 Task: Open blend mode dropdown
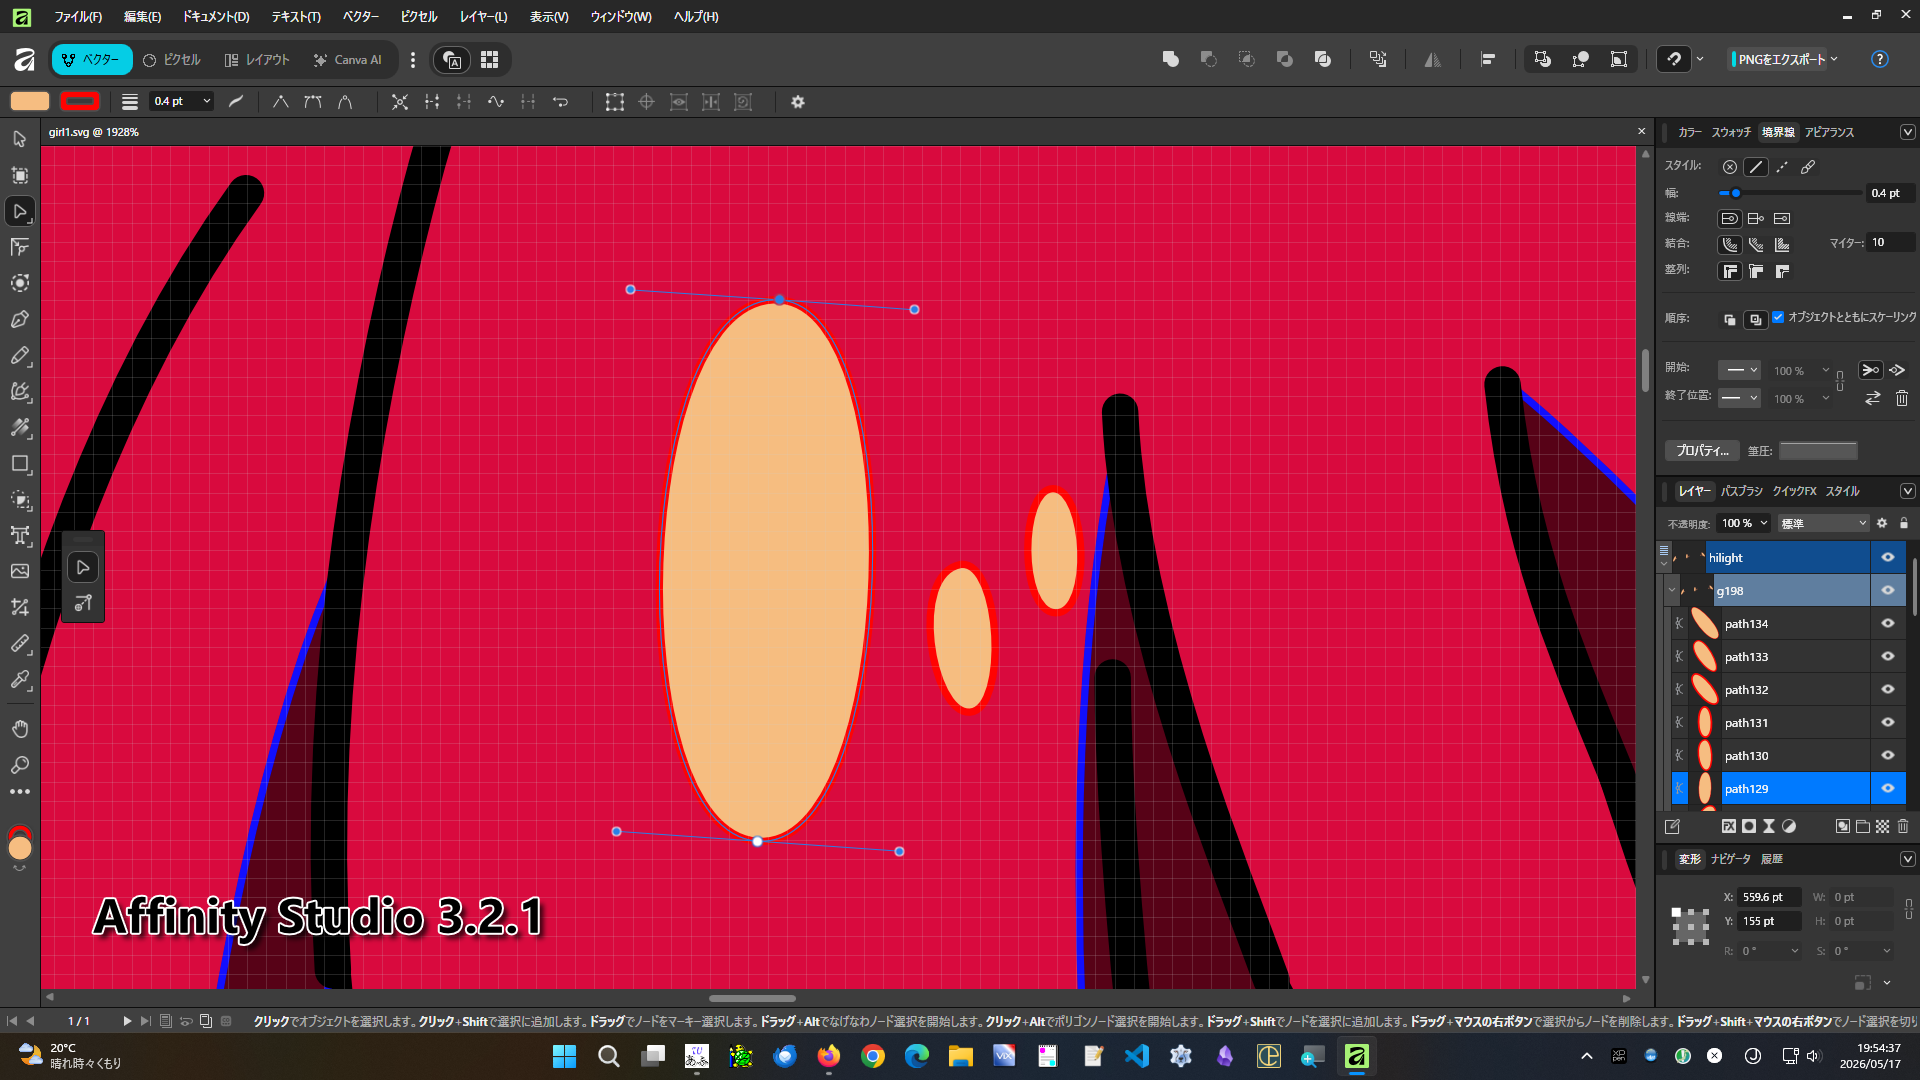click(x=1824, y=523)
